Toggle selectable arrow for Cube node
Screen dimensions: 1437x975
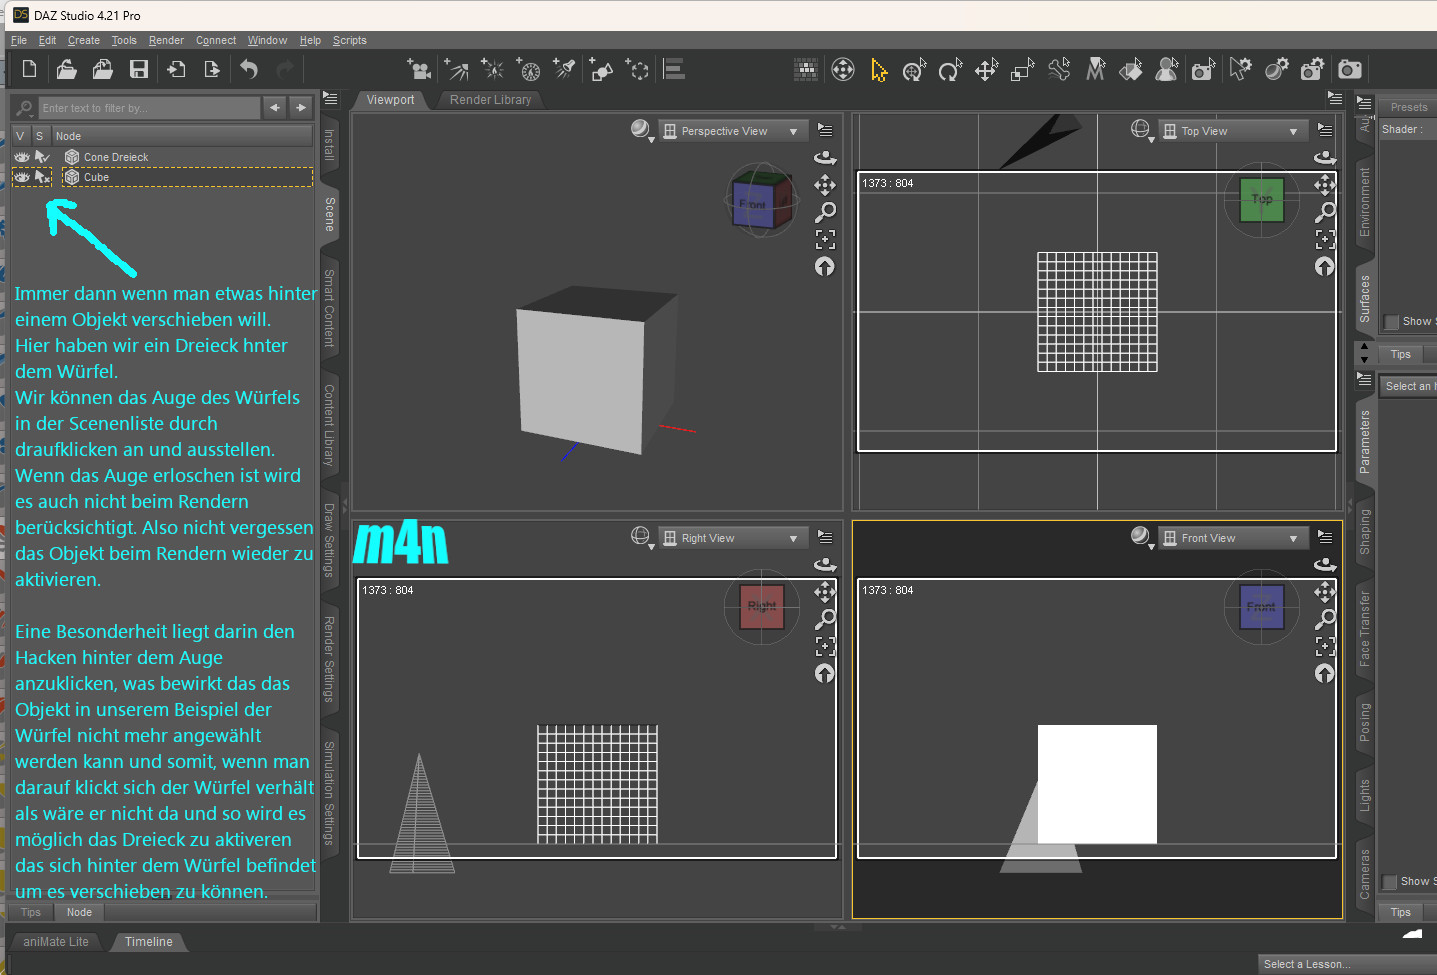tap(42, 177)
